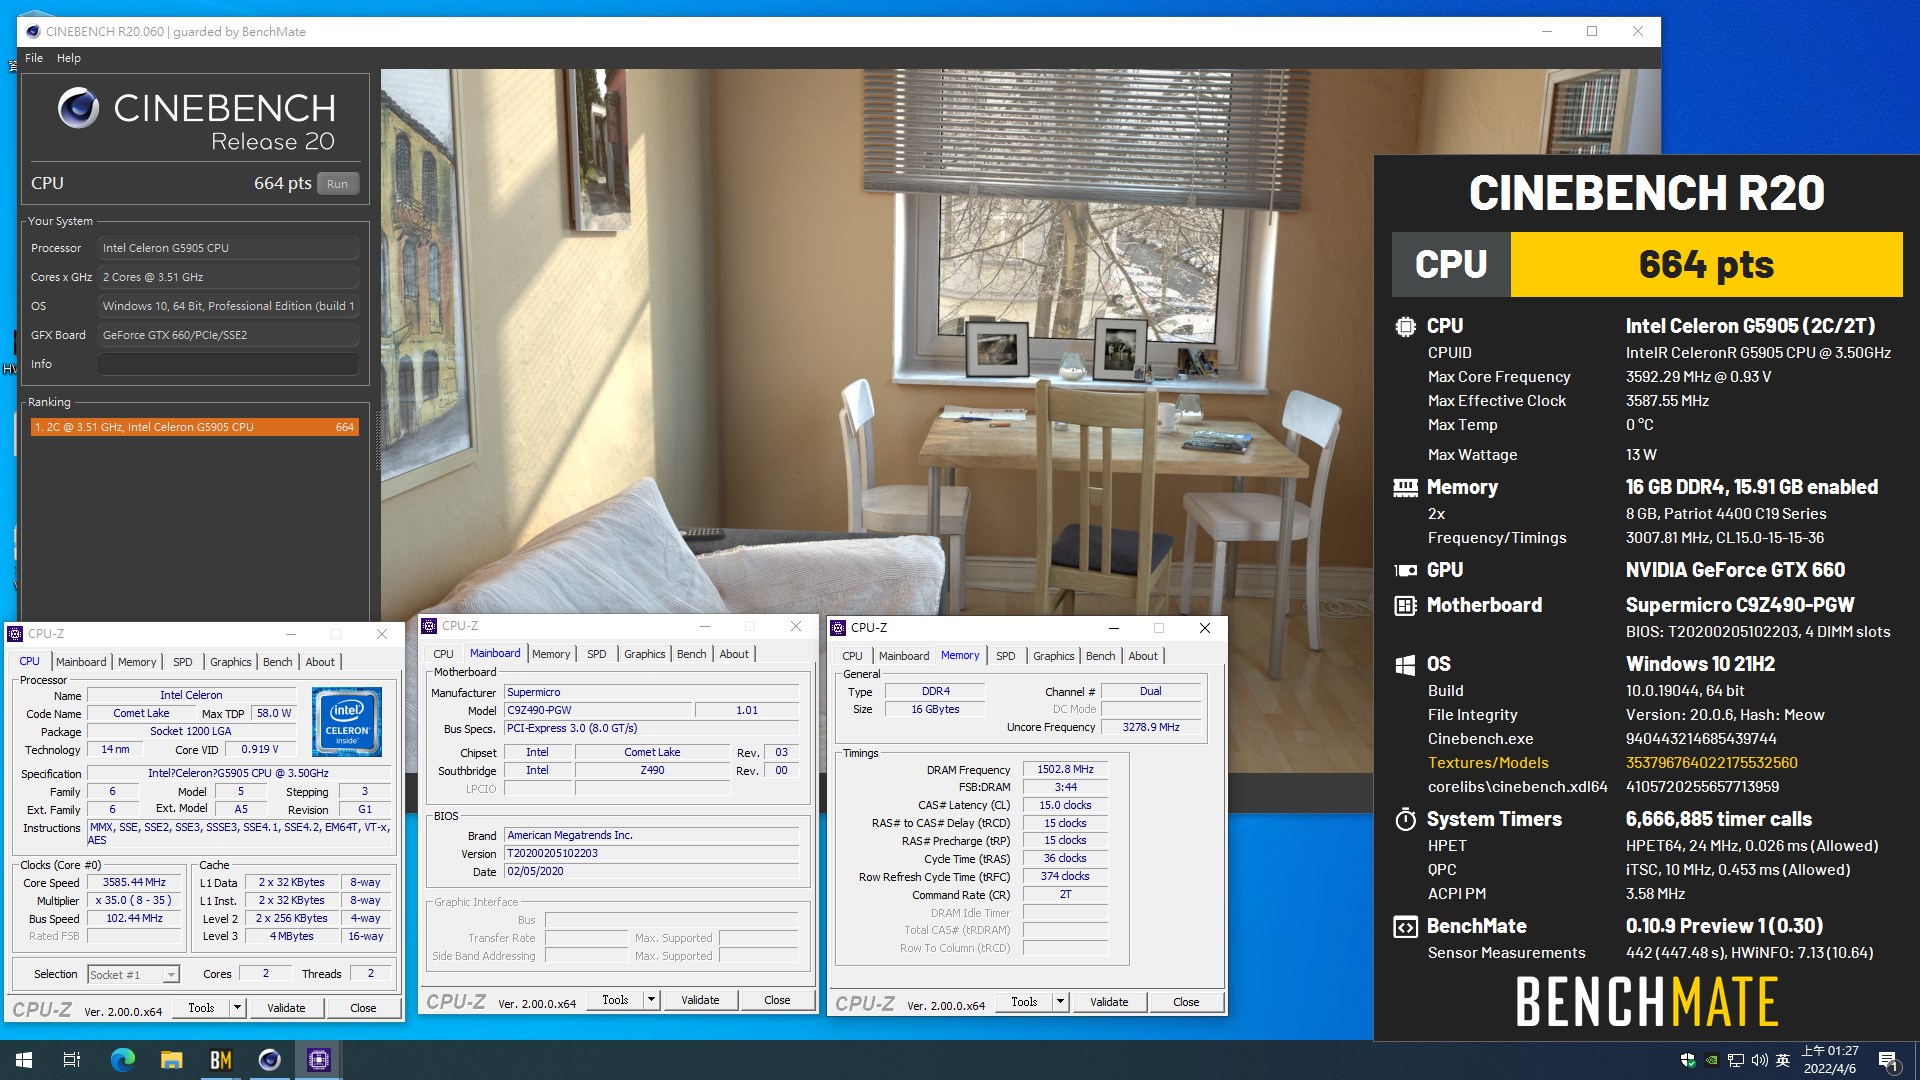Click the CPU-Z icon in middle window title bar
Image resolution: width=1920 pixels, height=1080 pixels.
click(x=429, y=626)
